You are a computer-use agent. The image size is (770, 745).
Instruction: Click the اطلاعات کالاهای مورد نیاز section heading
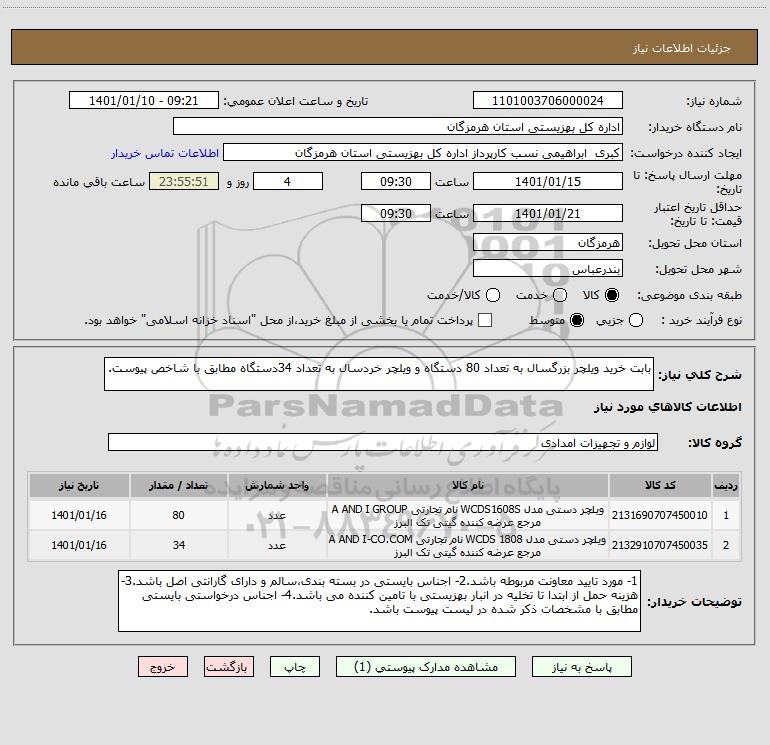[x=668, y=407]
